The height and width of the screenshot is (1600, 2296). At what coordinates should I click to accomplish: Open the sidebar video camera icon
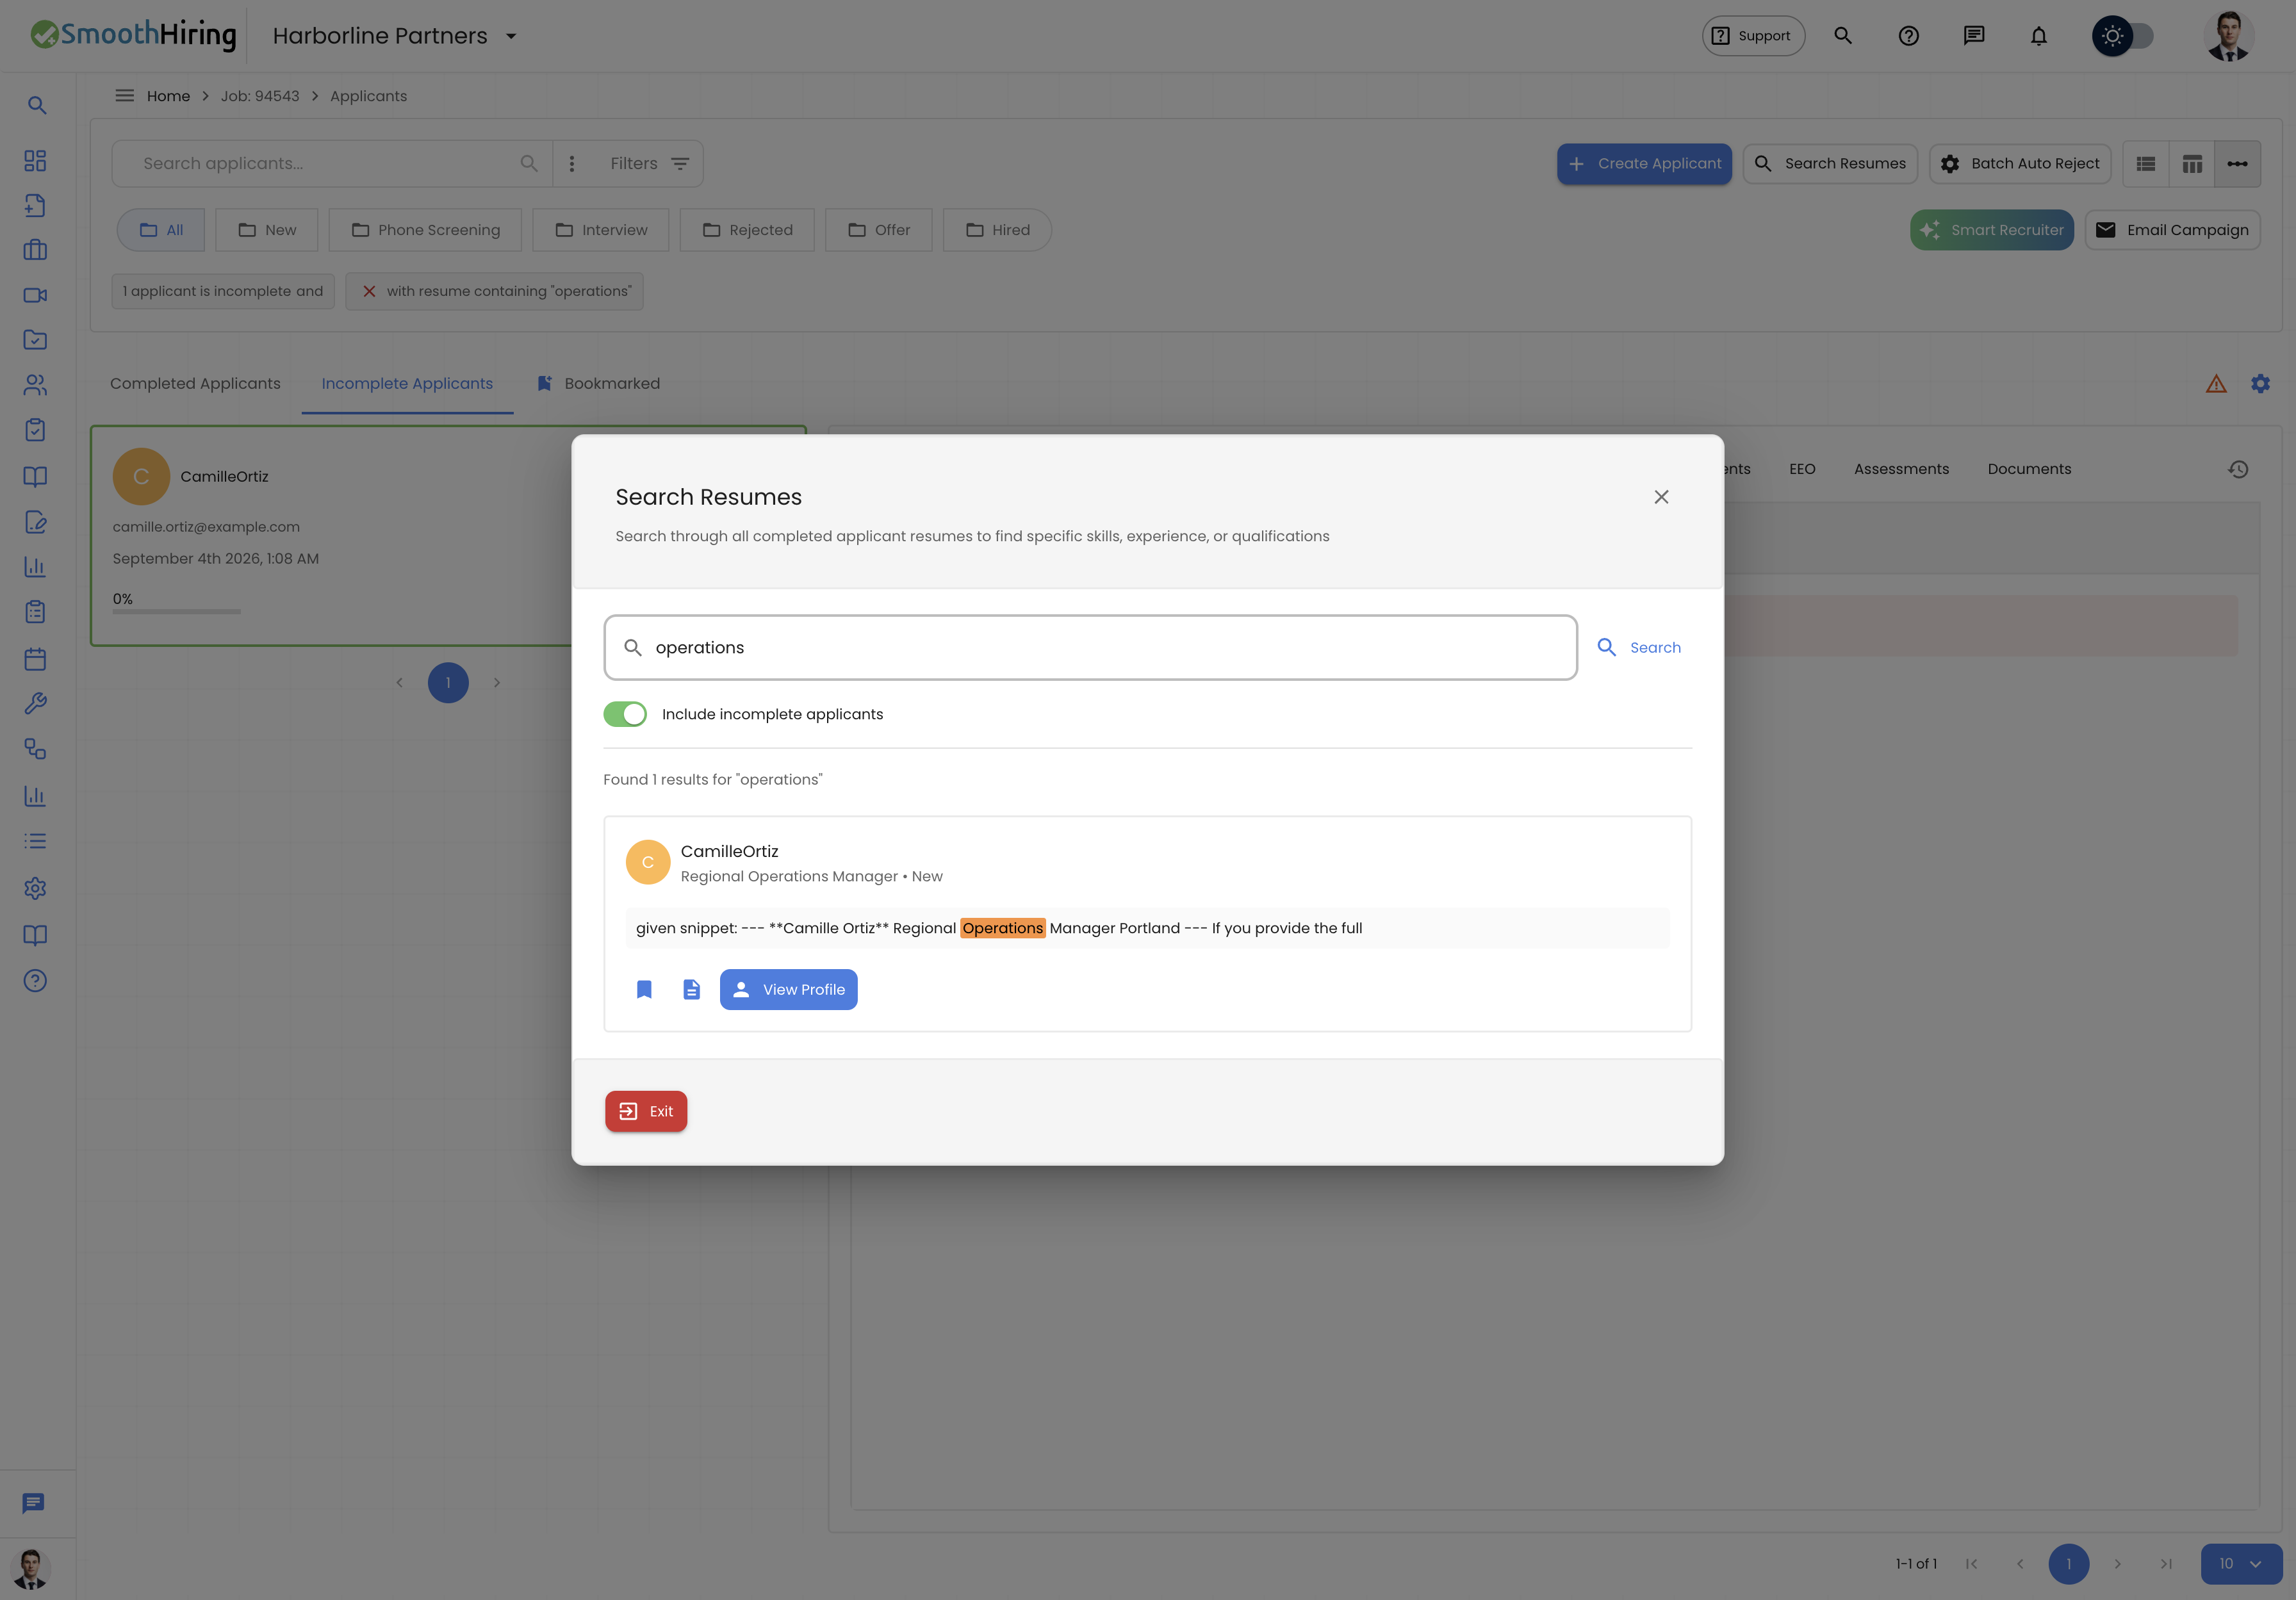pyautogui.click(x=36, y=295)
